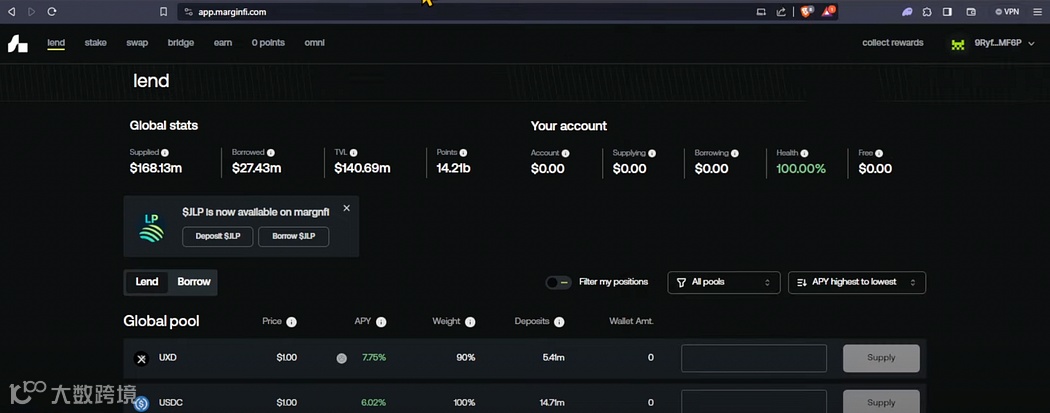Click the JLP logo in the banner
The width and height of the screenshot is (1050, 413).
pos(151,228)
